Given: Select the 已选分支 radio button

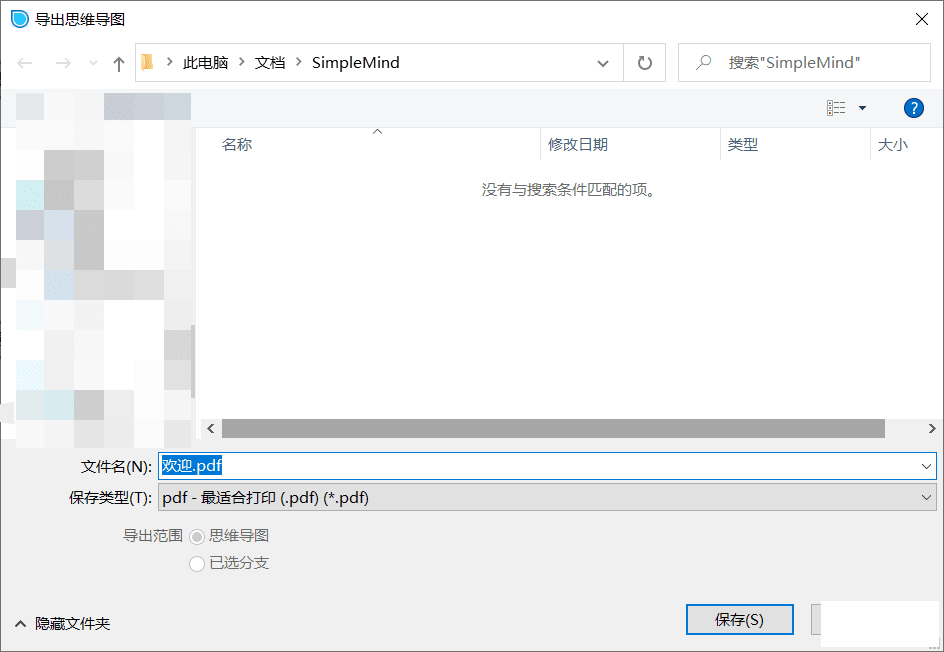Looking at the screenshot, I should [x=197, y=564].
